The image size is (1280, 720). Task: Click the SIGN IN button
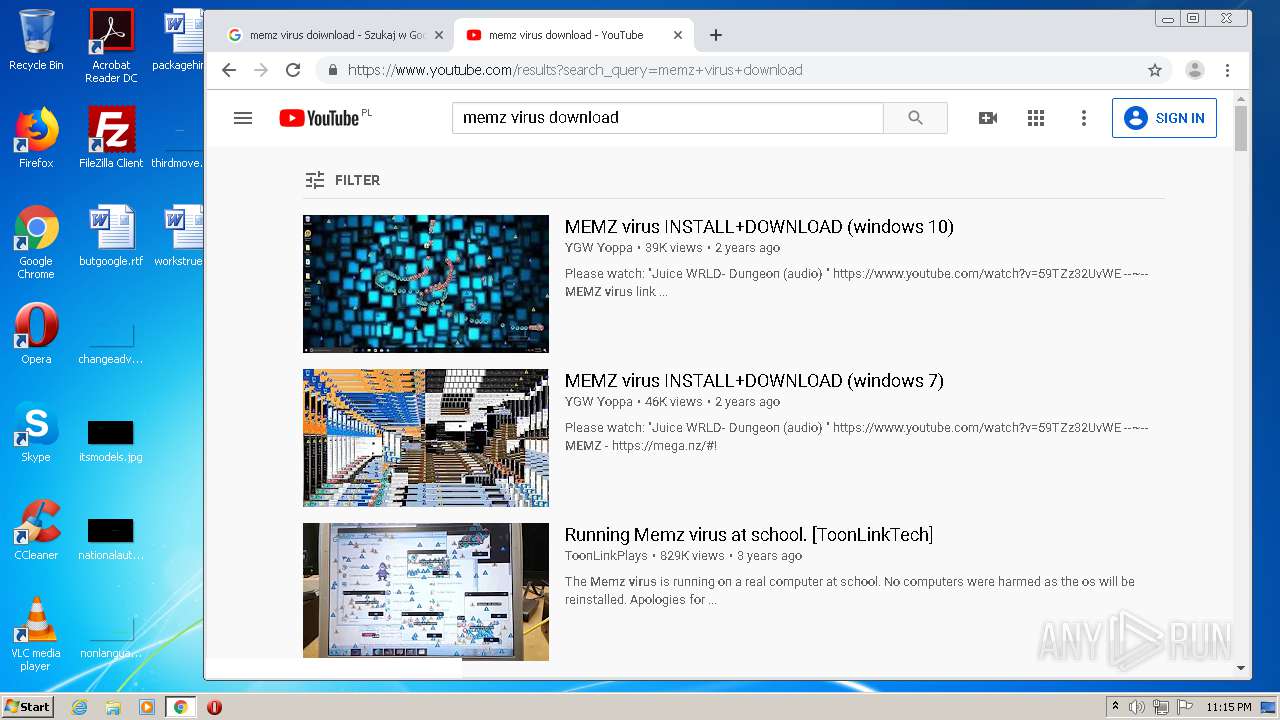[x=1164, y=118]
